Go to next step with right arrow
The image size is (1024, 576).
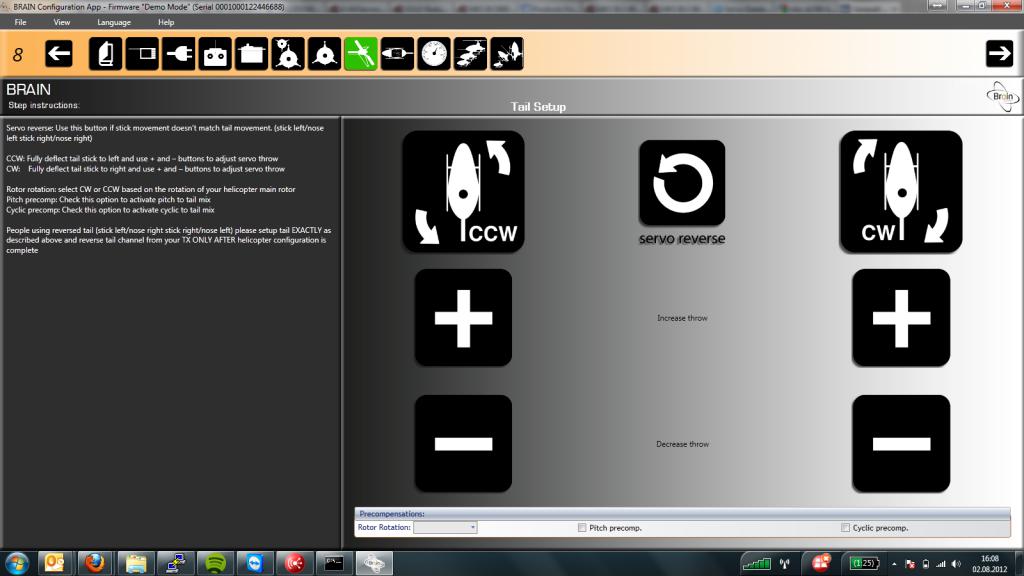coord(999,54)
